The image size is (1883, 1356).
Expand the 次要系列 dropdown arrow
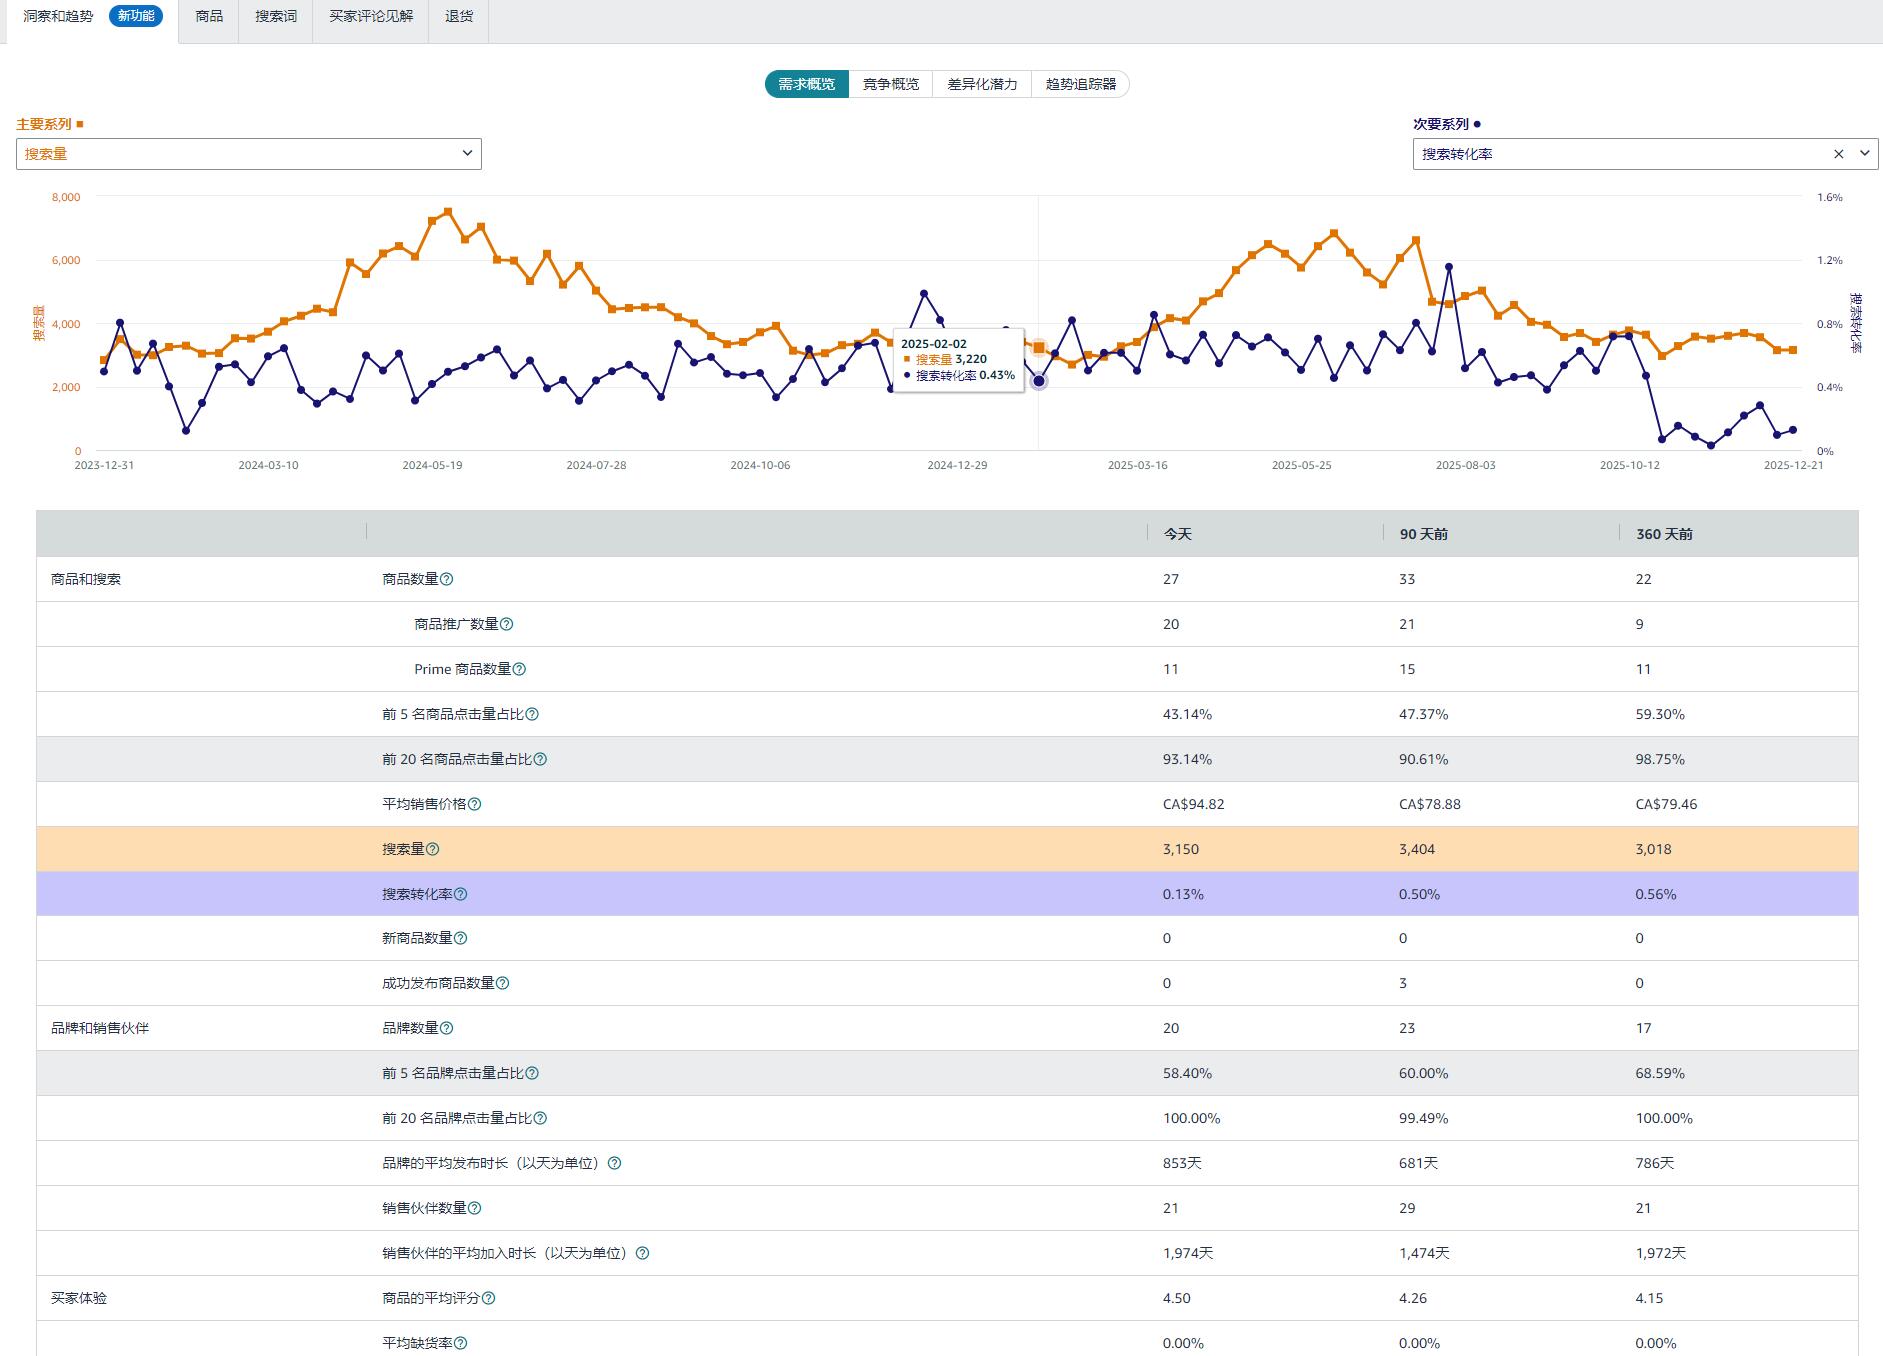pyautogui.click(x=1864, y=154)
